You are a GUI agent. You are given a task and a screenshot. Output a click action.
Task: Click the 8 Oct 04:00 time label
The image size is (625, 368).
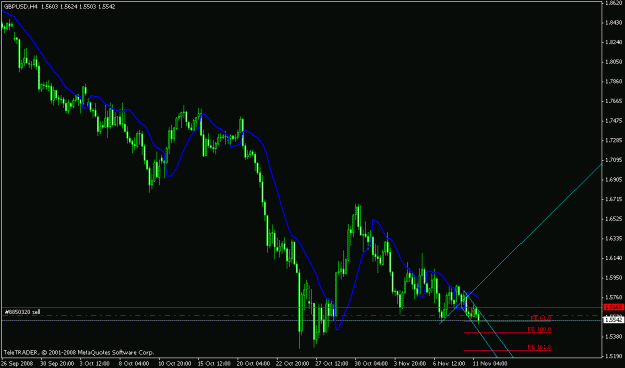point(134,364)
